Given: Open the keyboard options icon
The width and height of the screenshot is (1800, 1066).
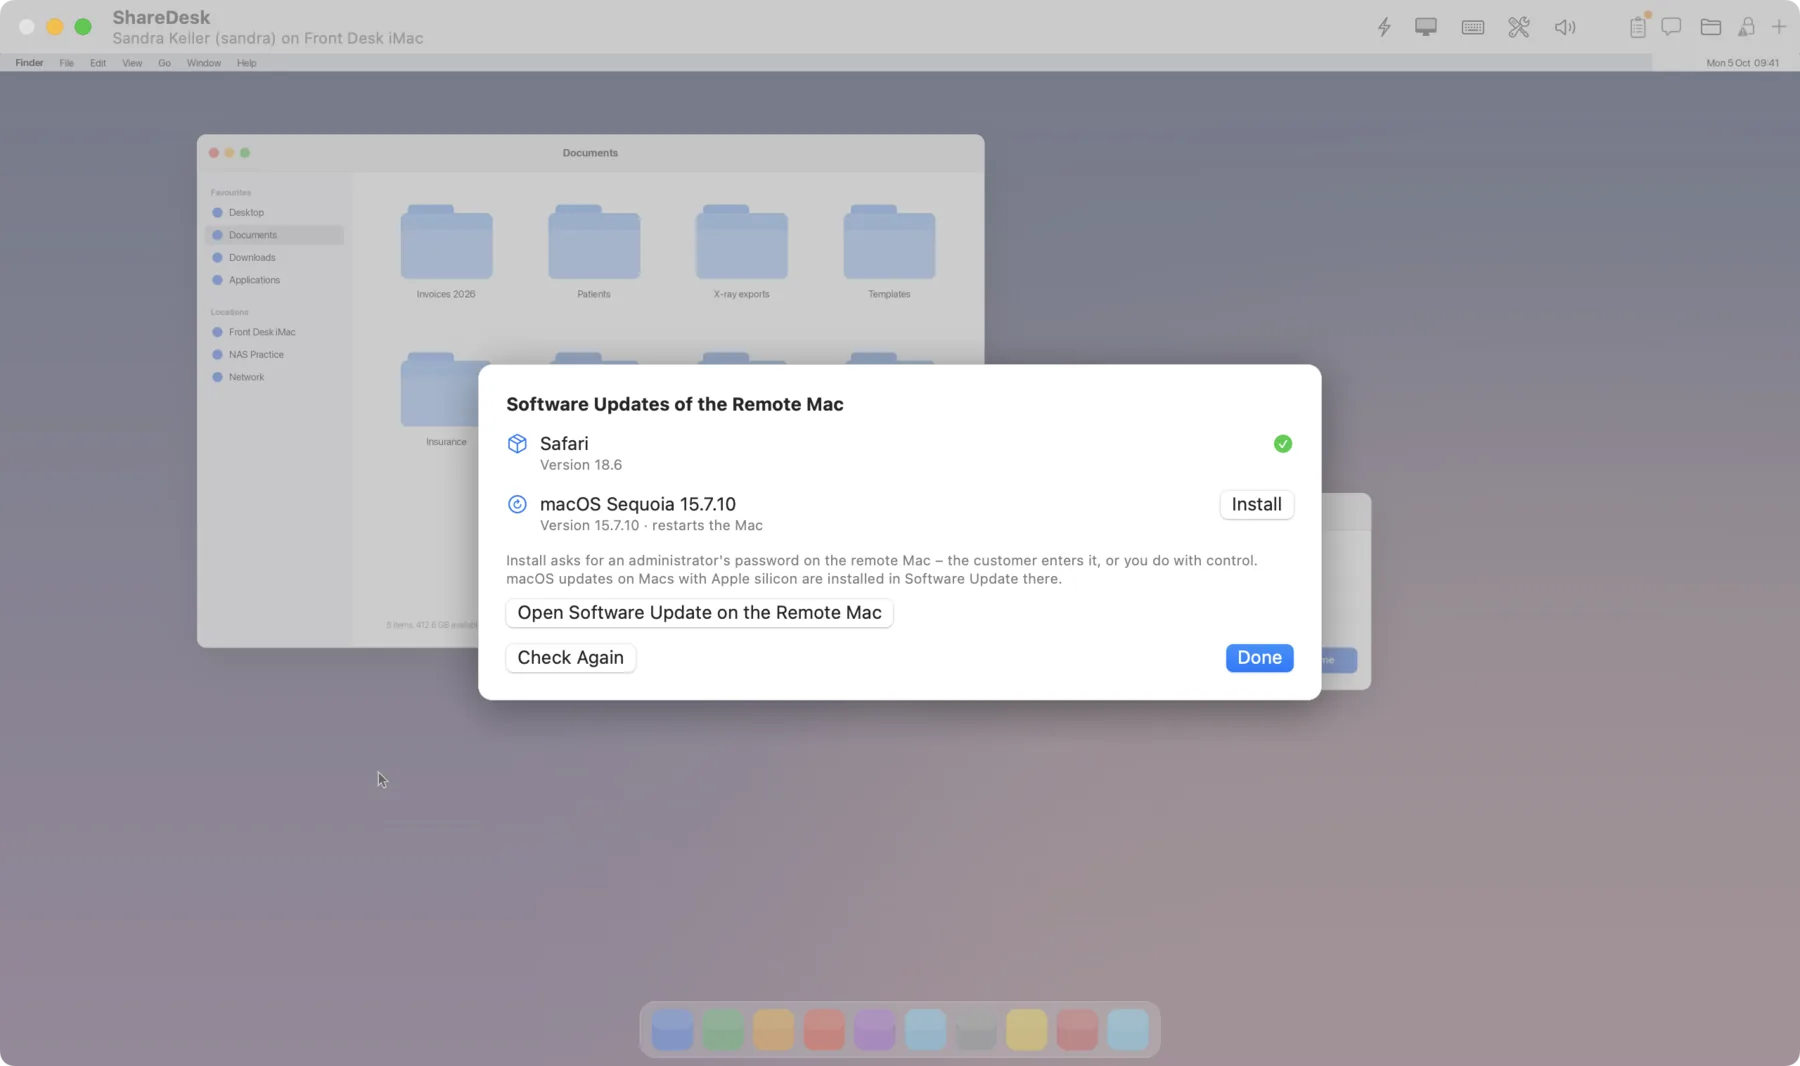Looking at the screenshot, I should click(x=1473, y=27).
